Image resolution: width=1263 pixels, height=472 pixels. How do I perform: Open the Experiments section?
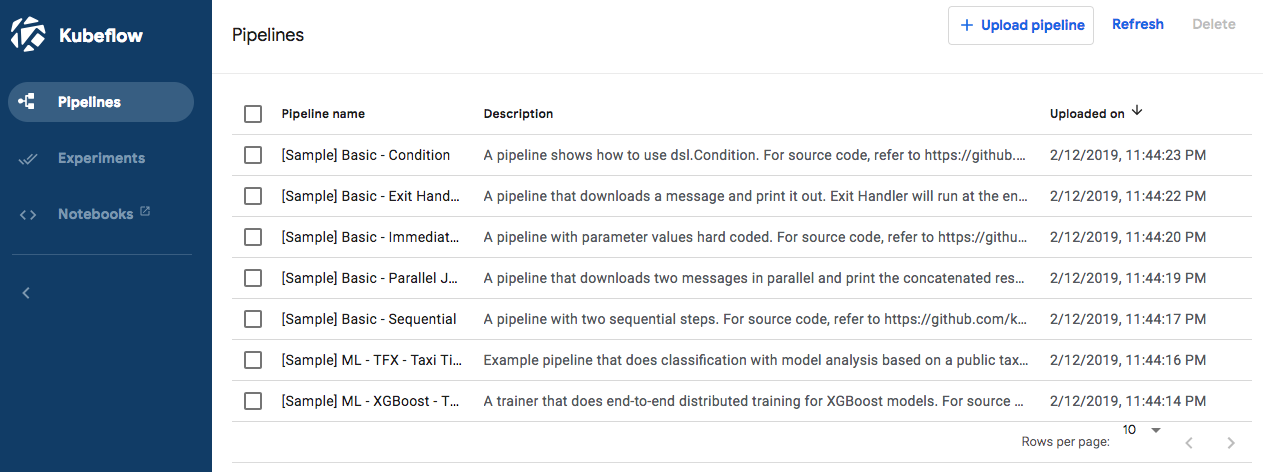(101, 158)
